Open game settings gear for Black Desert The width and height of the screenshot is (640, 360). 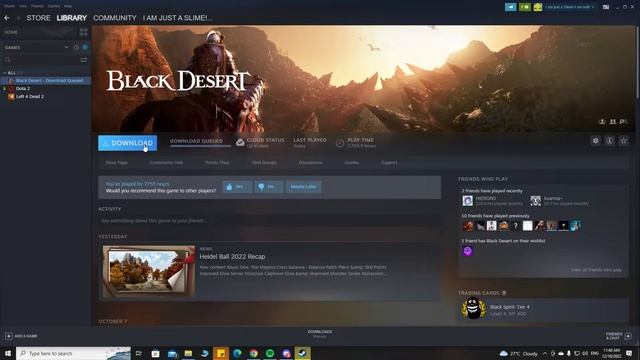(596, 141)
